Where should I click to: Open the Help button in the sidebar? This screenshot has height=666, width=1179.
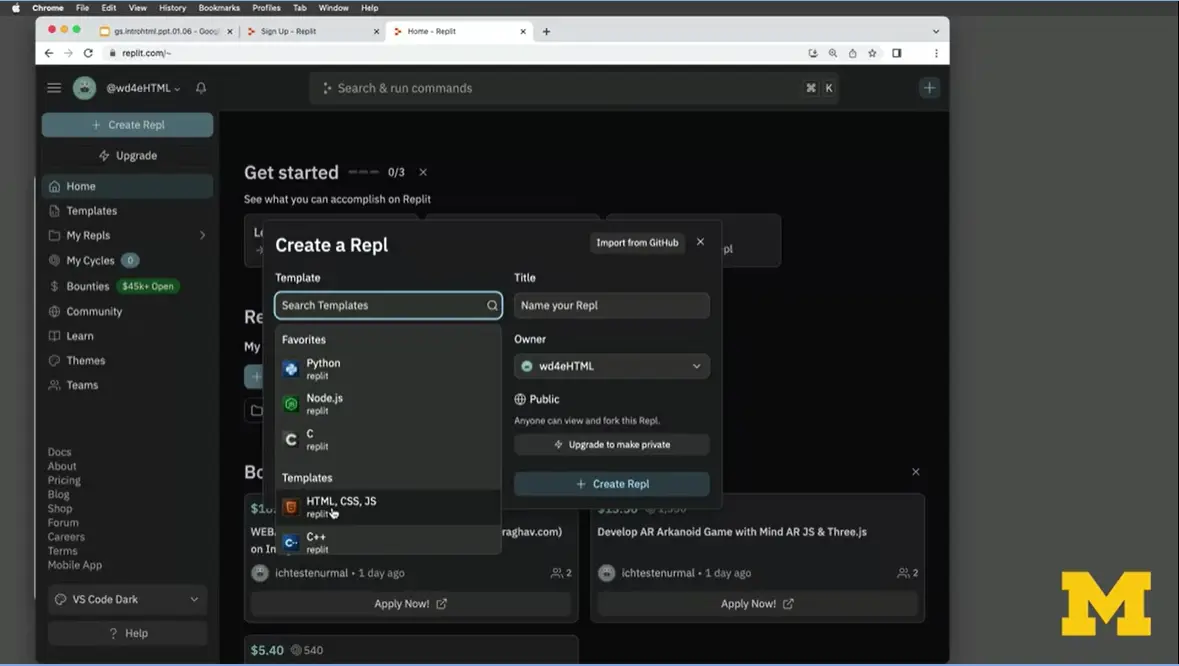(x=128, y=633)
